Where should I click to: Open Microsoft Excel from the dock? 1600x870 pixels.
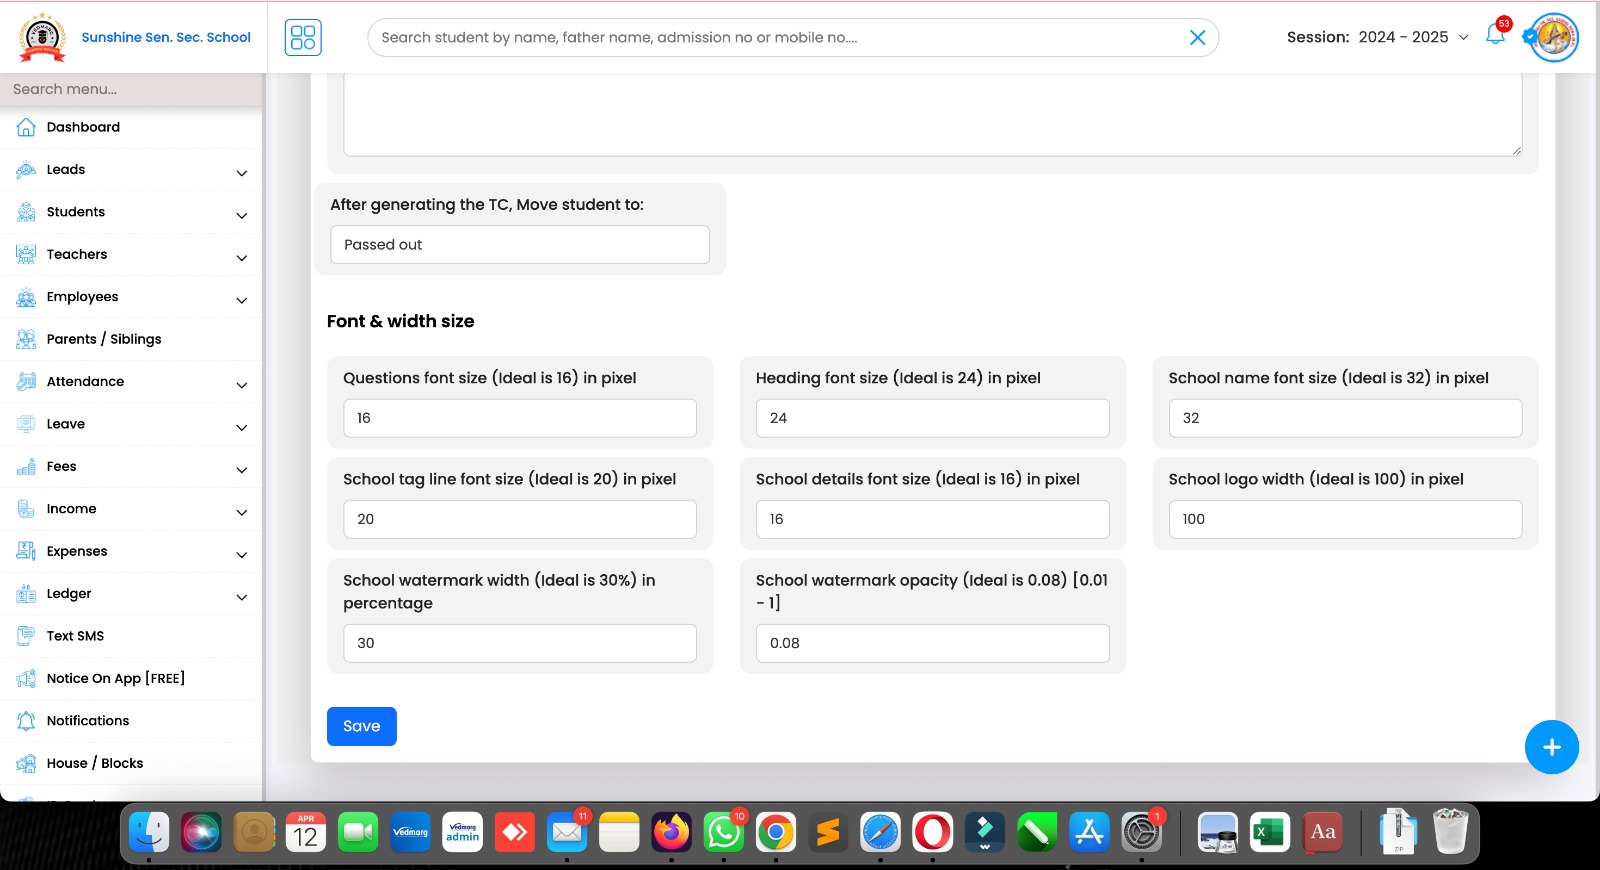coord(1270,832)
